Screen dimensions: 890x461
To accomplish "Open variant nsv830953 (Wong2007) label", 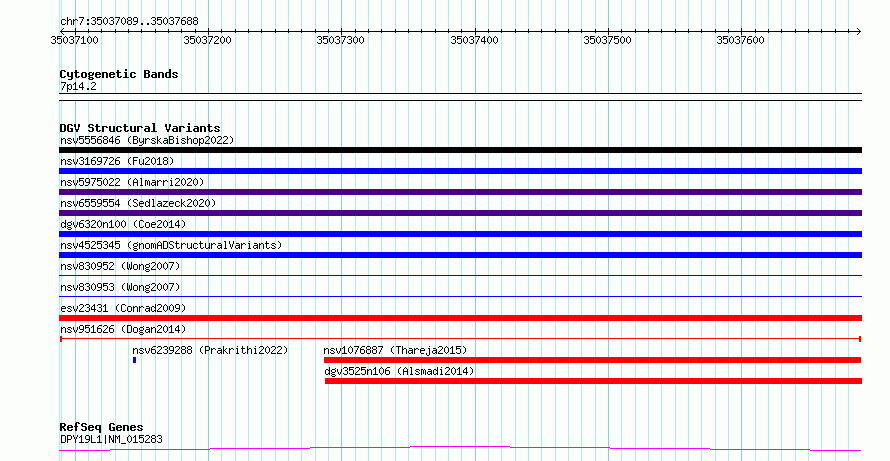I will point(120,287).
